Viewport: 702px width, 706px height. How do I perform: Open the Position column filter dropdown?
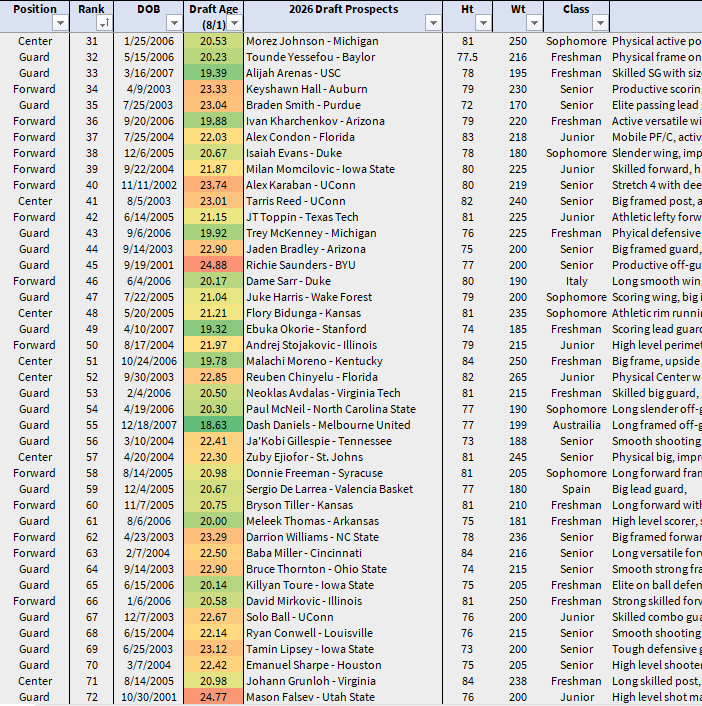[x=60, y=23]
